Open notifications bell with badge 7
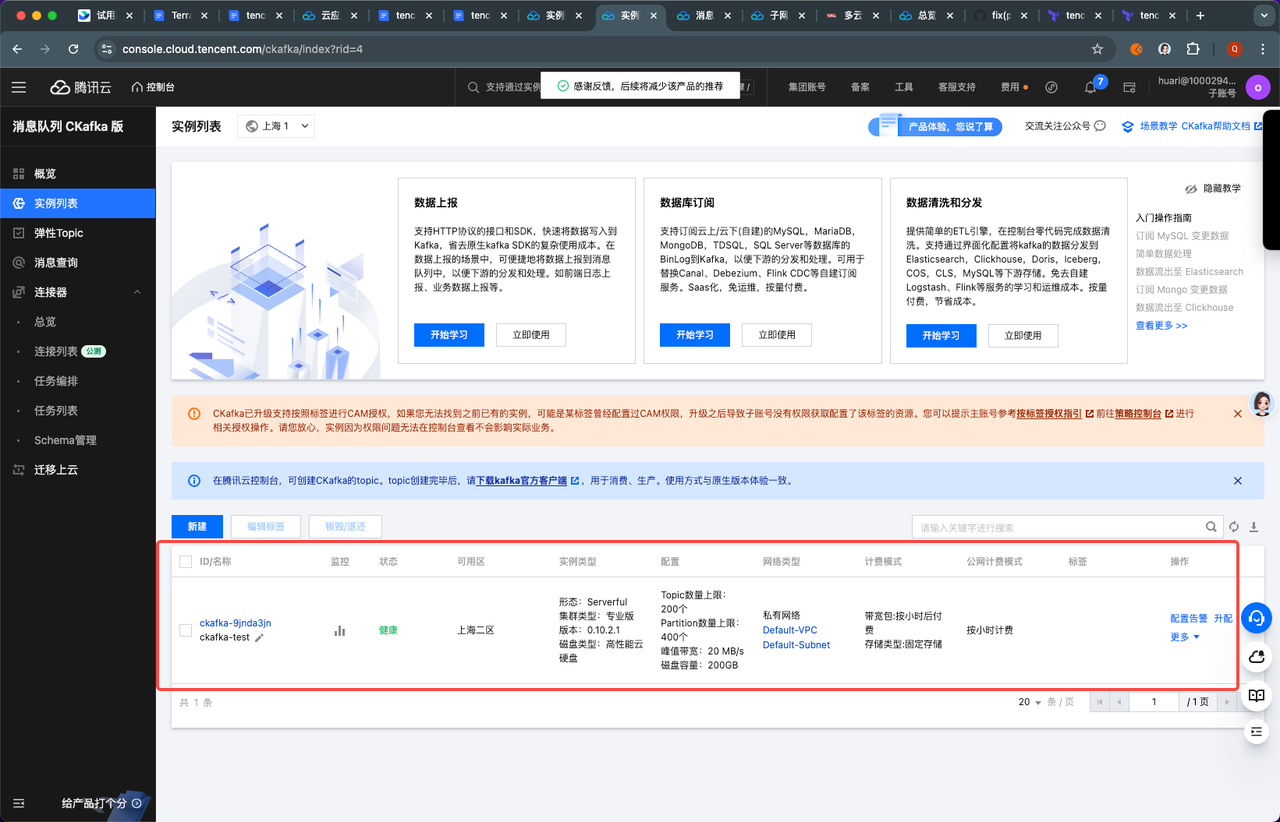1280x822 pixels. 1091,87
